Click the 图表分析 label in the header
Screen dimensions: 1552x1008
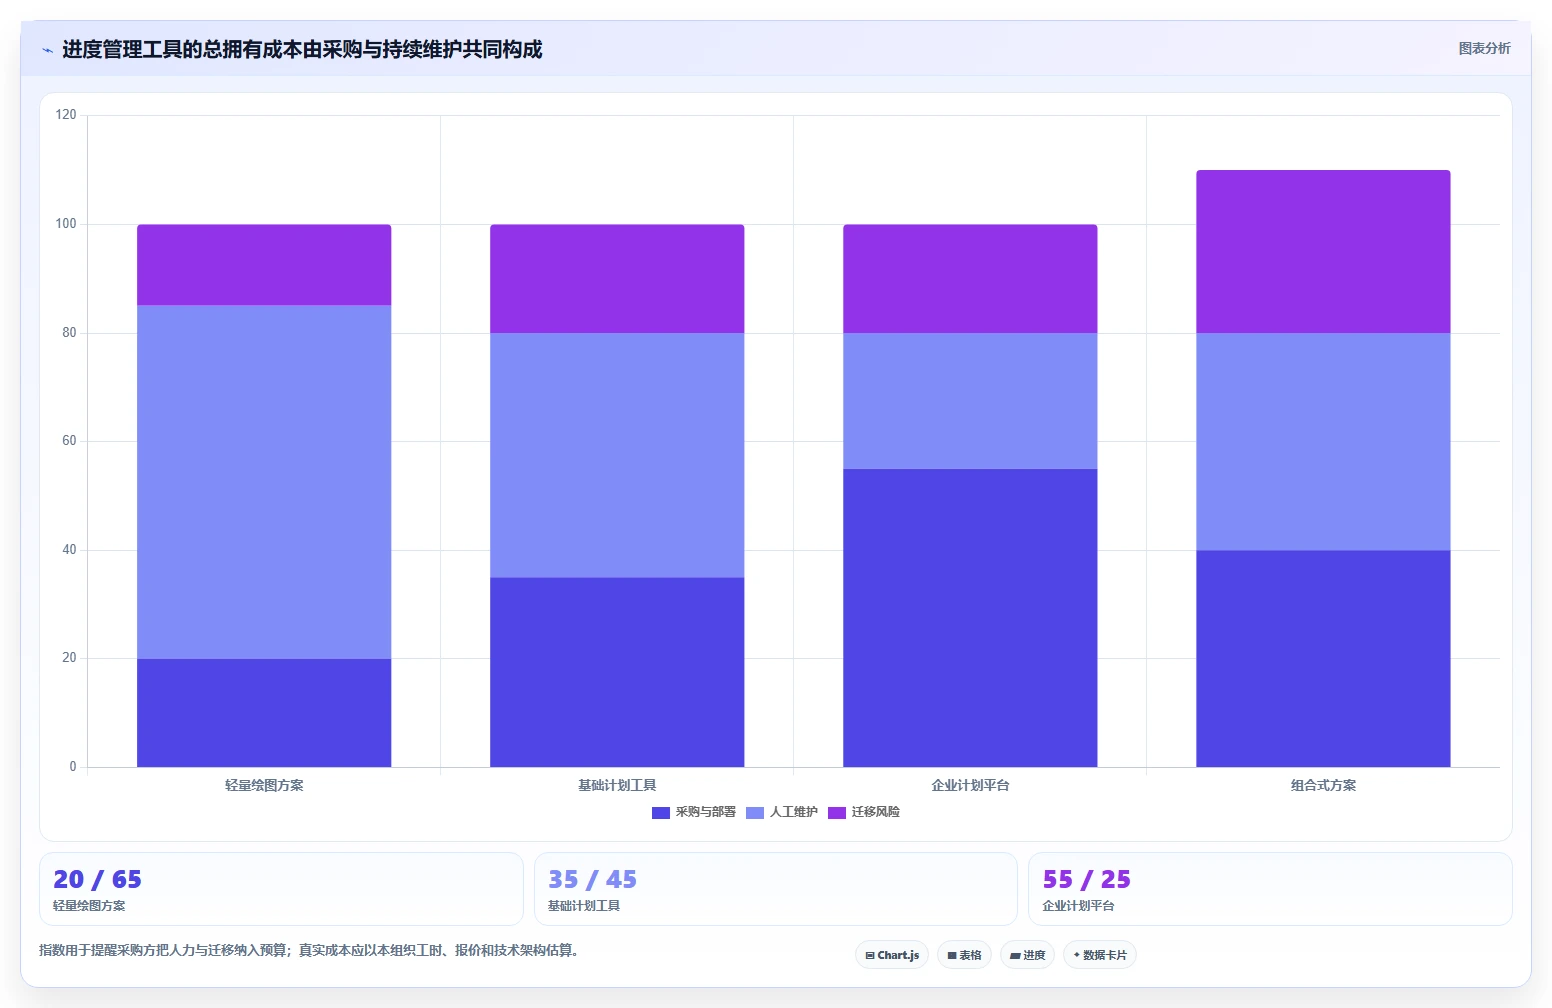(1484, 48)
